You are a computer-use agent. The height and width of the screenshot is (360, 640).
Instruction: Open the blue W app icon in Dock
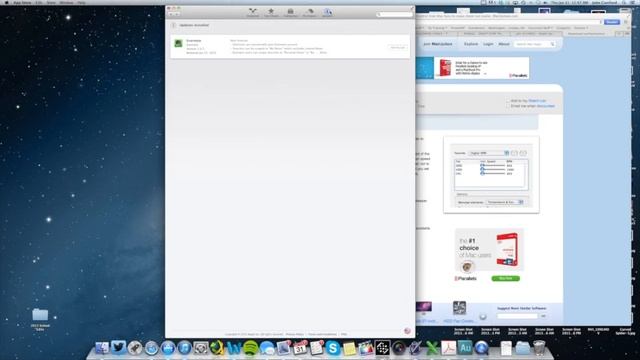click(234, 348)
